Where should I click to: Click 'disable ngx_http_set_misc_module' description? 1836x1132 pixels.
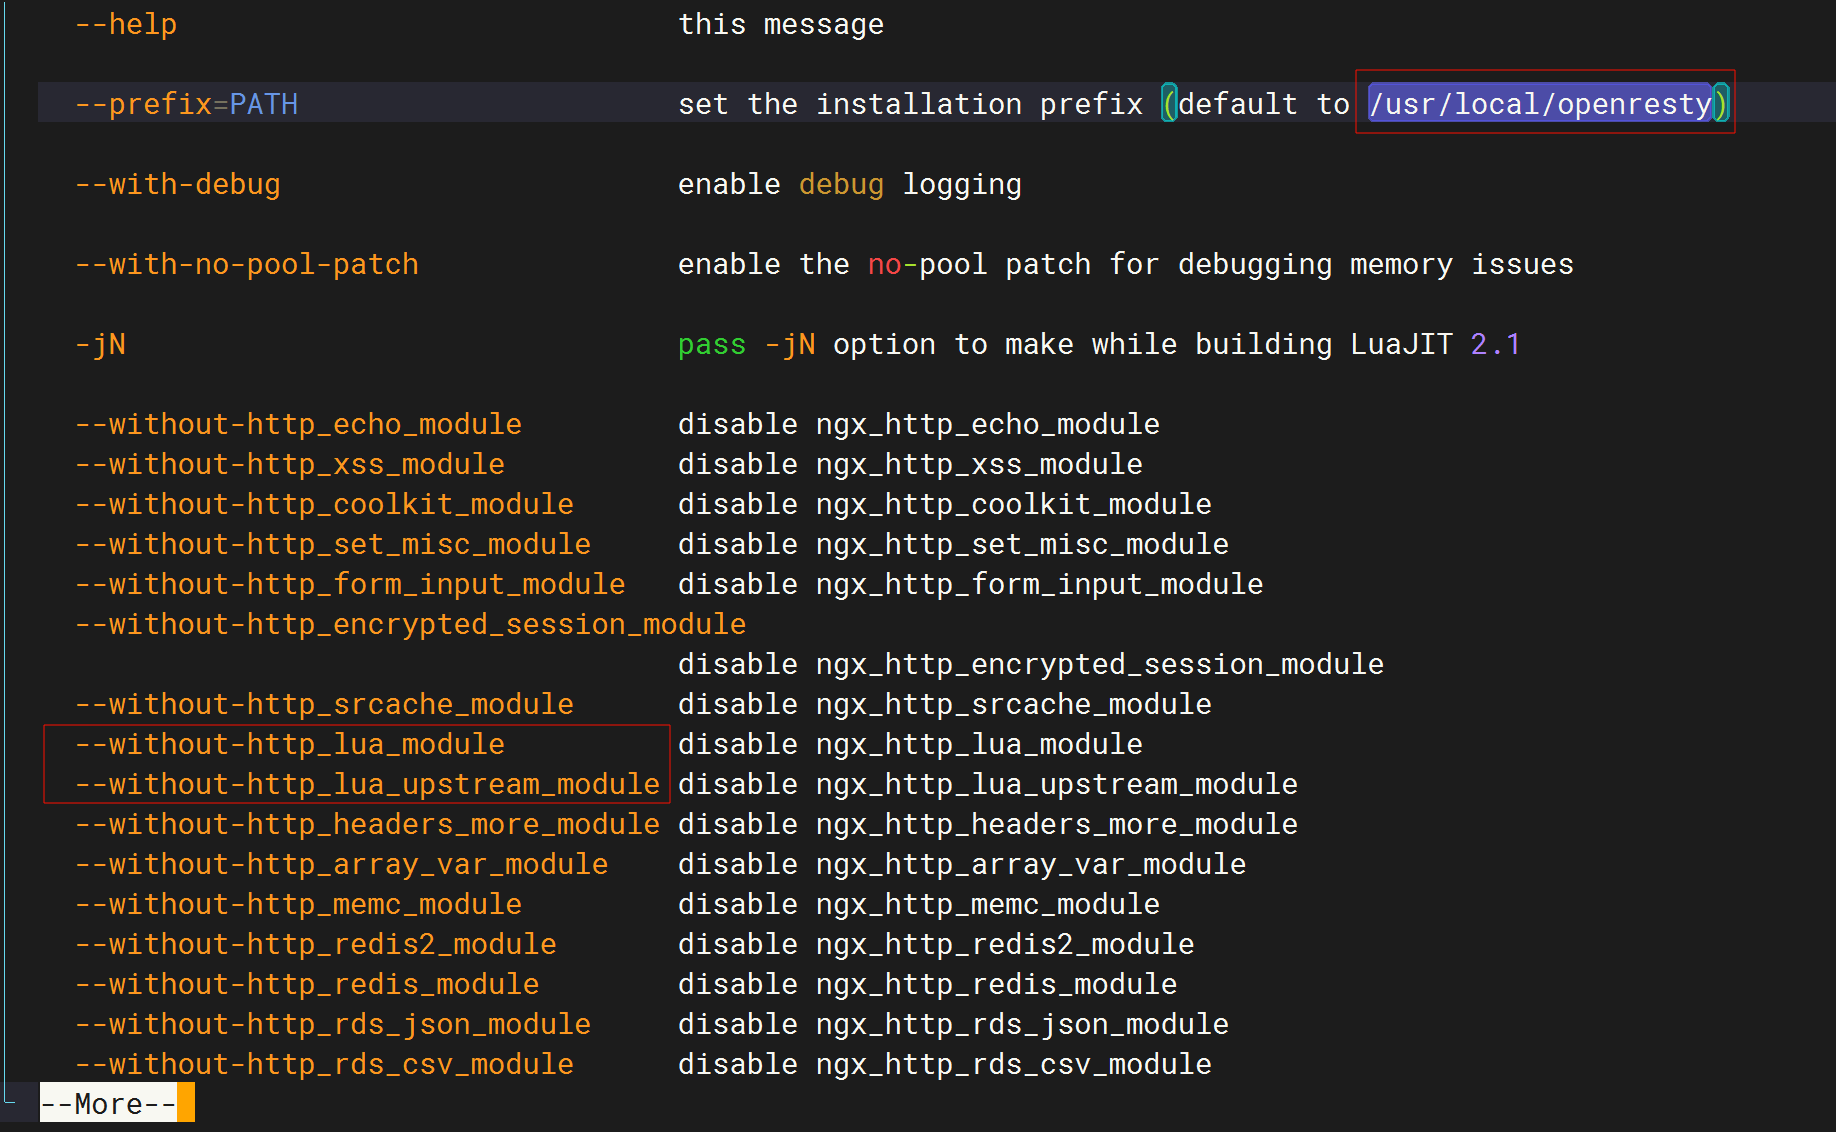click(x=954, y=544)
